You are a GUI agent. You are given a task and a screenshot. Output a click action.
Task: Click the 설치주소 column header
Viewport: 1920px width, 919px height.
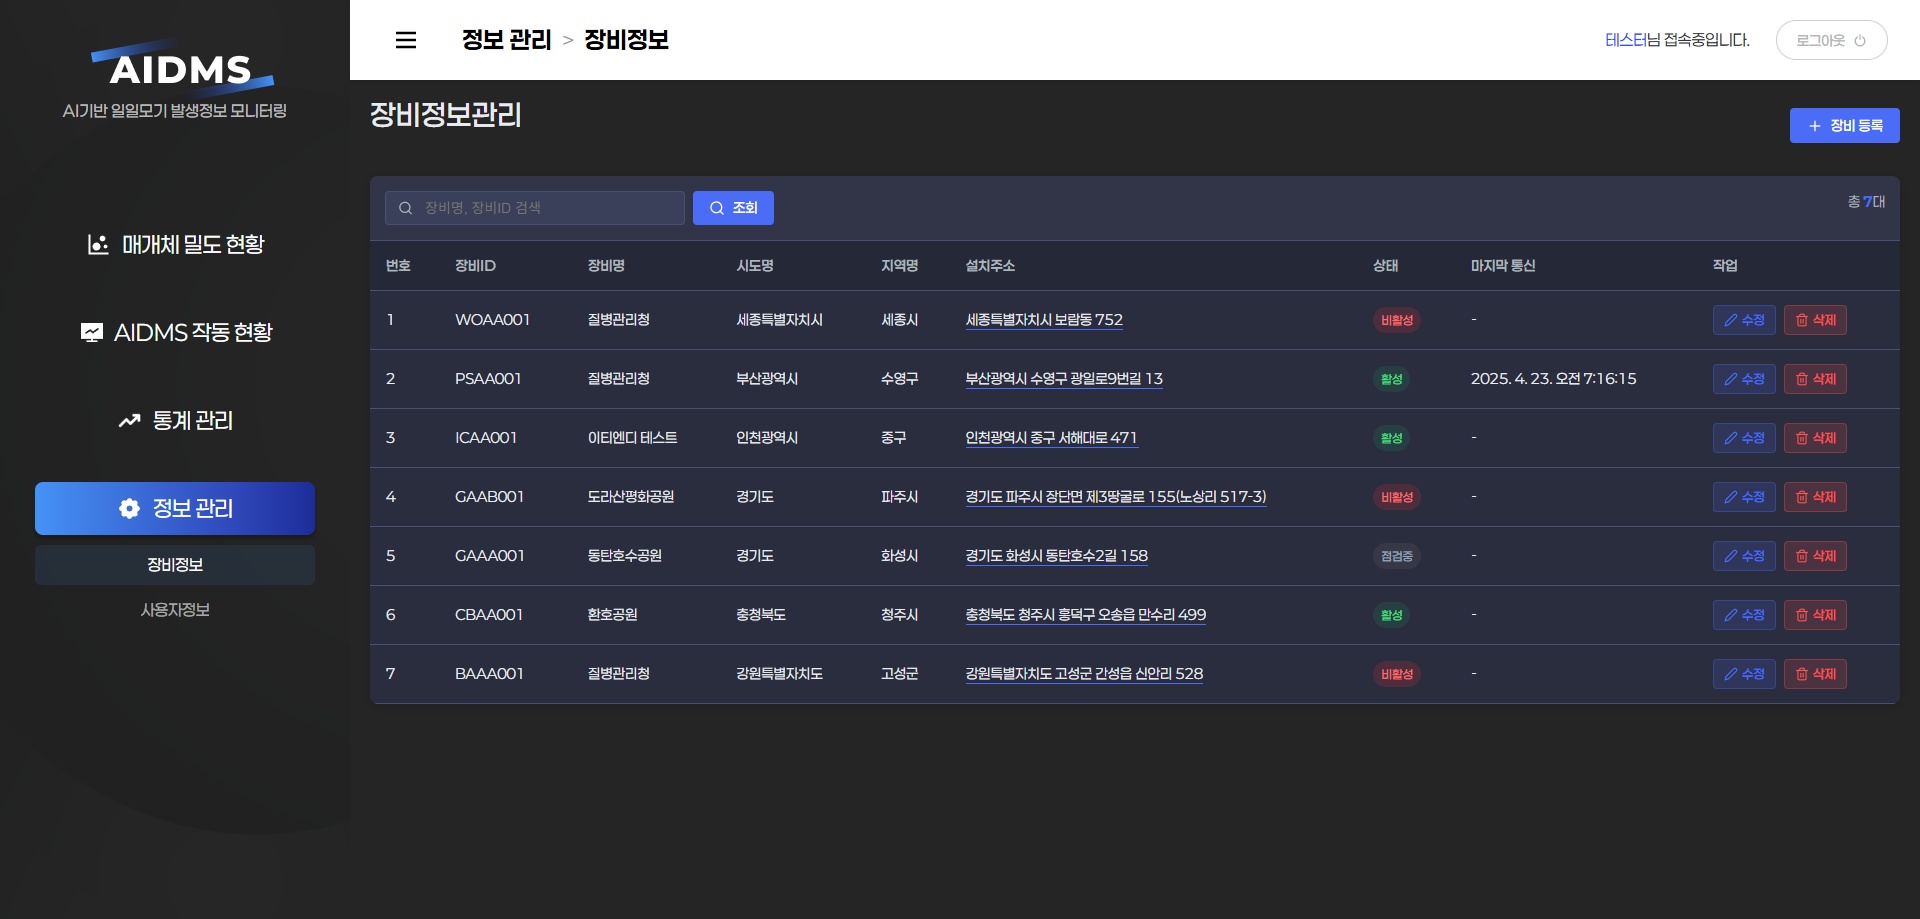coord(990,266)
